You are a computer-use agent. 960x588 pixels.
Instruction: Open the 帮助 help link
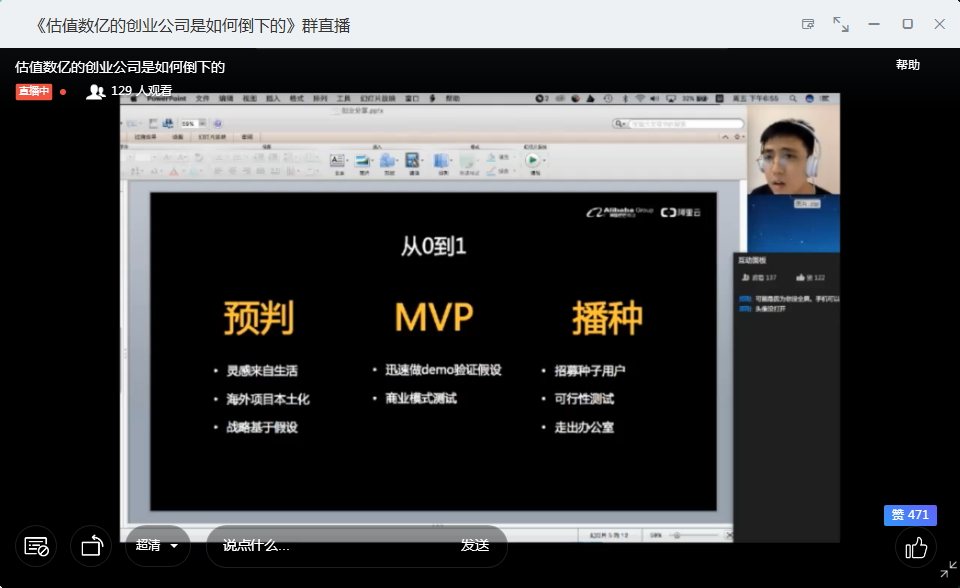click(907, 65)
